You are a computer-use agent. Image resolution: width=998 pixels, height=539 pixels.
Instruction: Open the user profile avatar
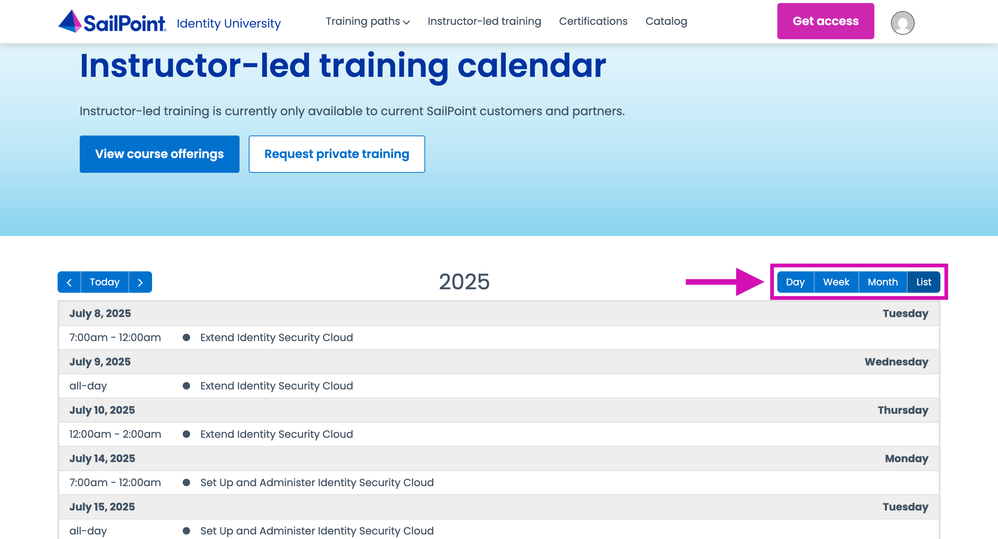(x=902, y=22)
